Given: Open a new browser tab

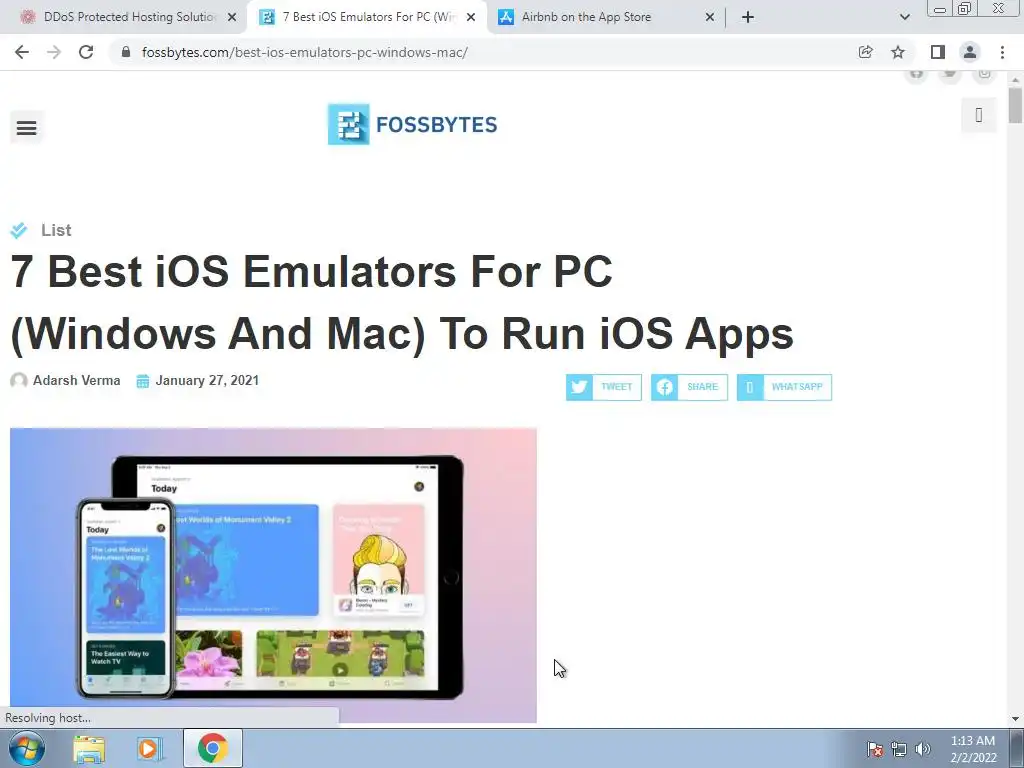Looking at the screenshot, I should click(x=748, y=17).
